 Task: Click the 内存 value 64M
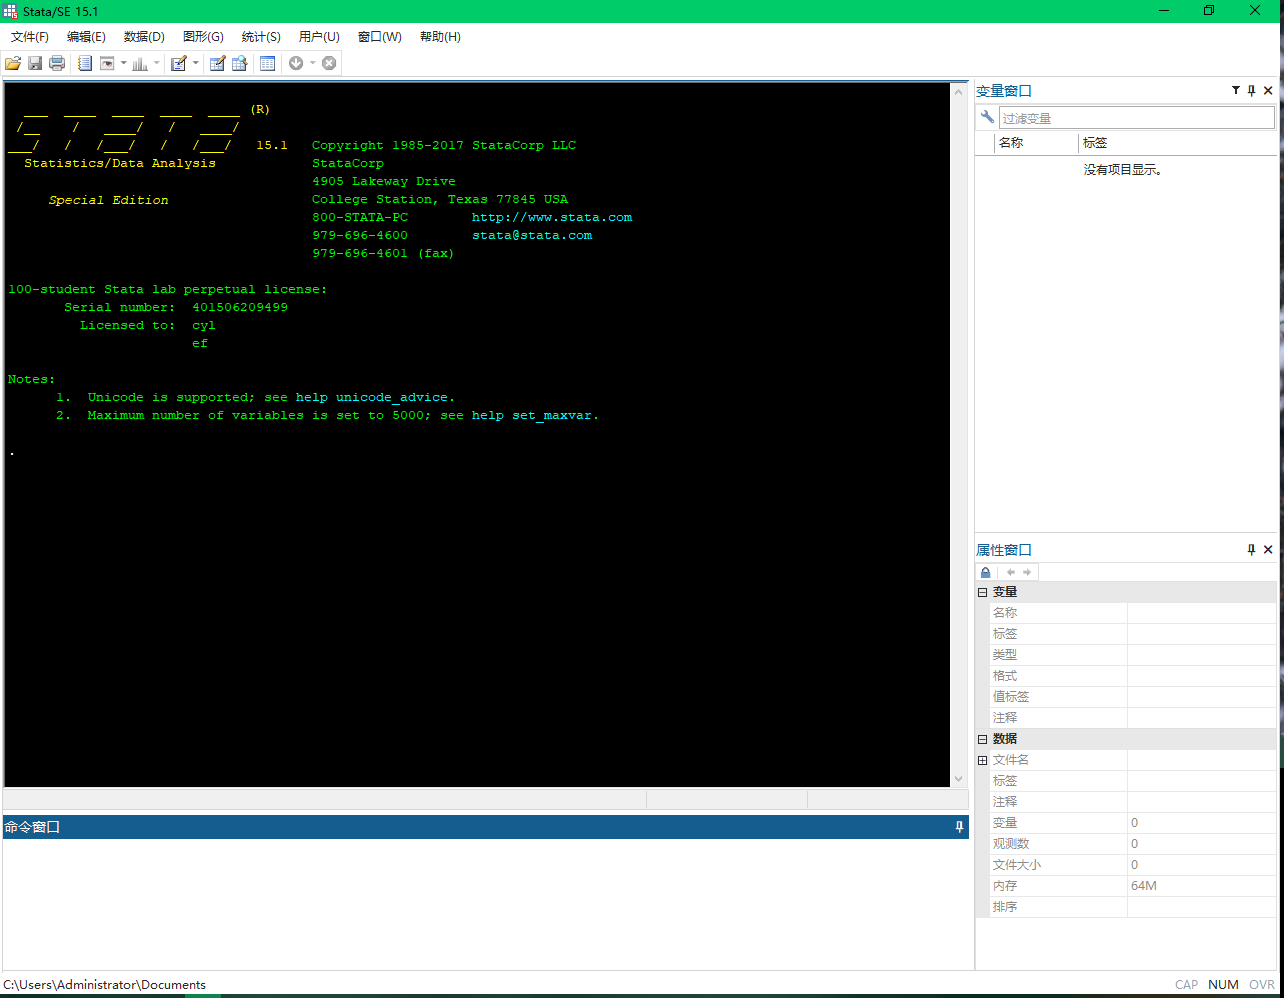pyautogui.click(x=1144, y=886)
